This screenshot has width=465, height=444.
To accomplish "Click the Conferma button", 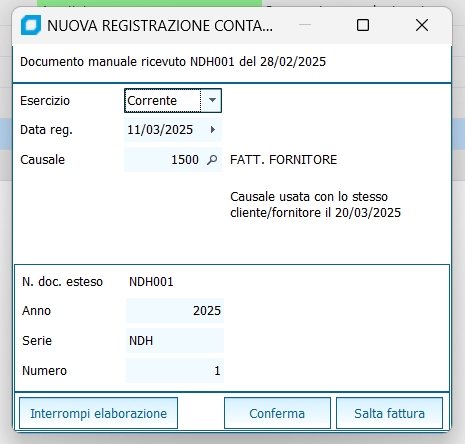I will [277, 413].
